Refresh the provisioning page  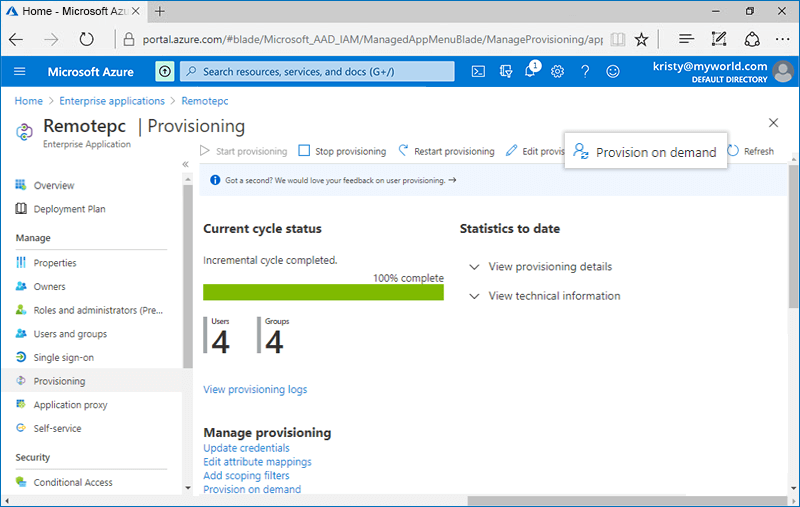click(750, 152)
